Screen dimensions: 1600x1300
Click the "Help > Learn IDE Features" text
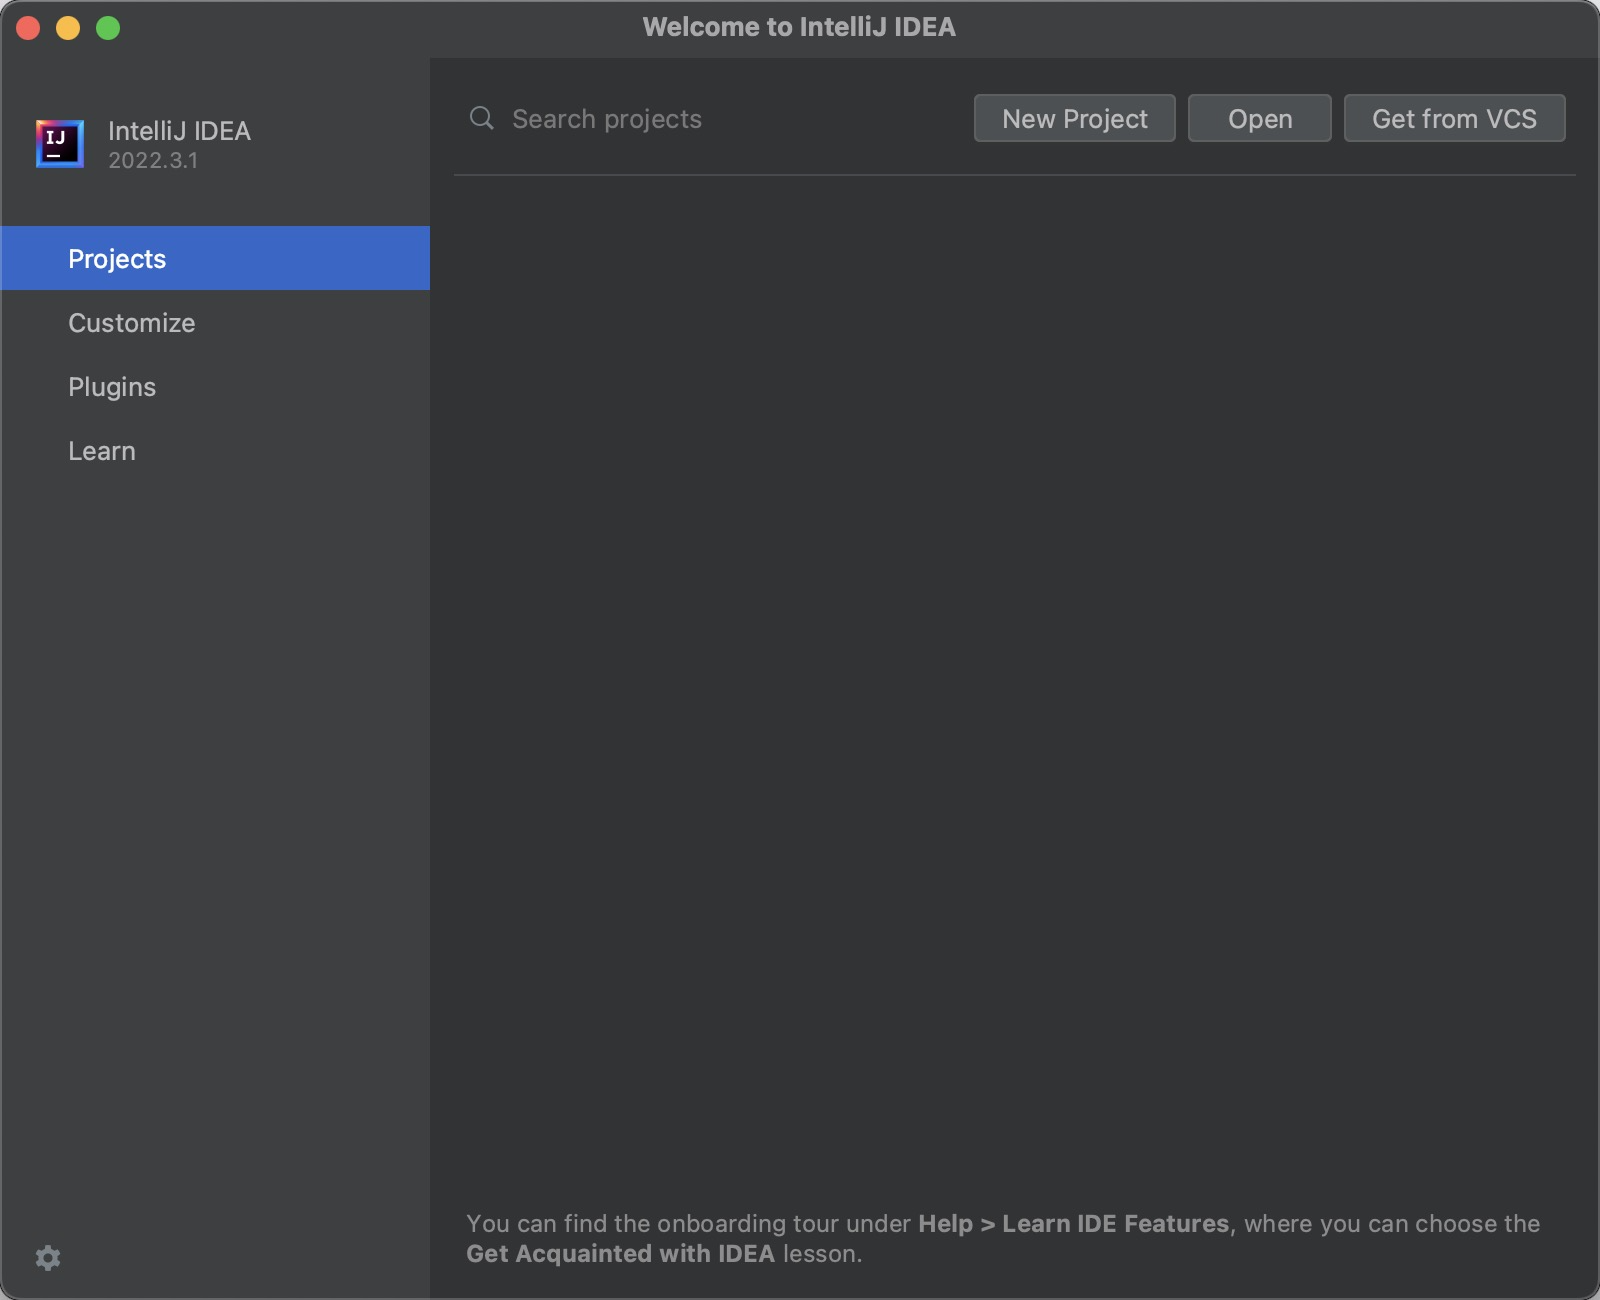1073,1223
